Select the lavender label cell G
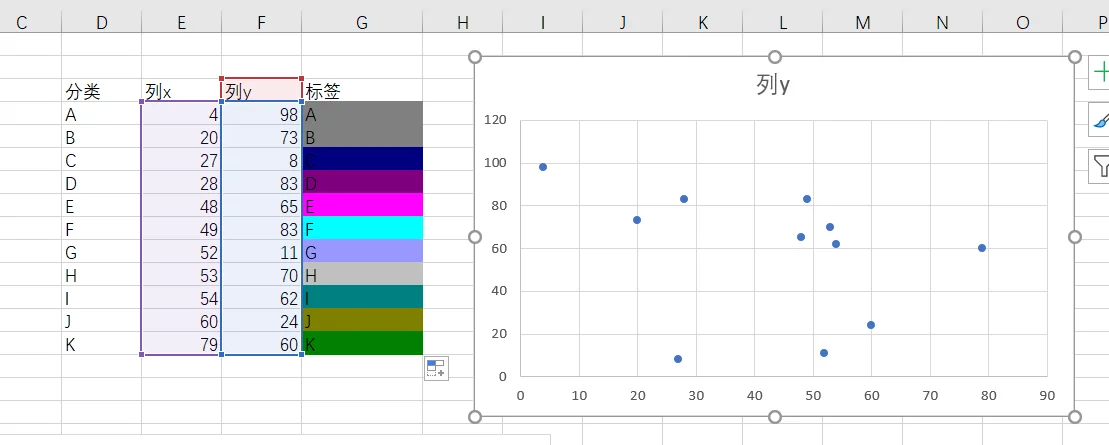Viewport: 1109px width, 445px height. click(x=362, y=251)
